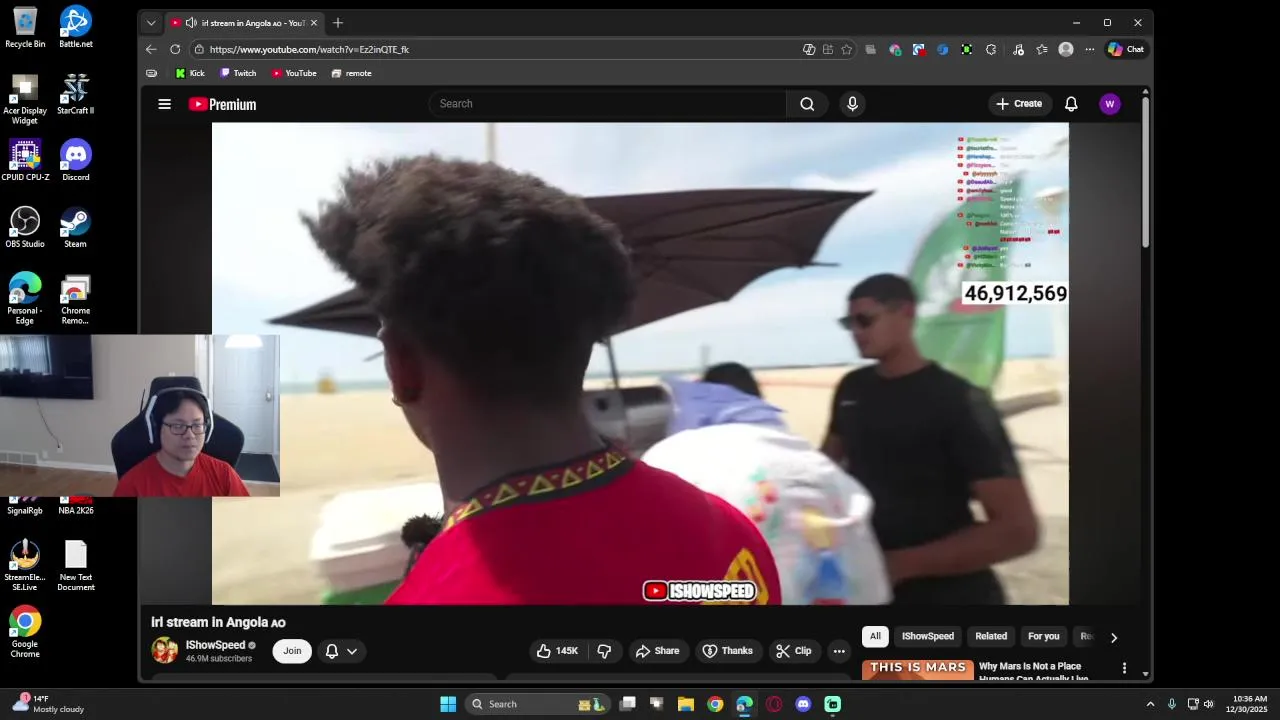Open the Windows Start menu
Viewport: 1280px width, 720px height.
pyautogui.click(x=447, y=704)
